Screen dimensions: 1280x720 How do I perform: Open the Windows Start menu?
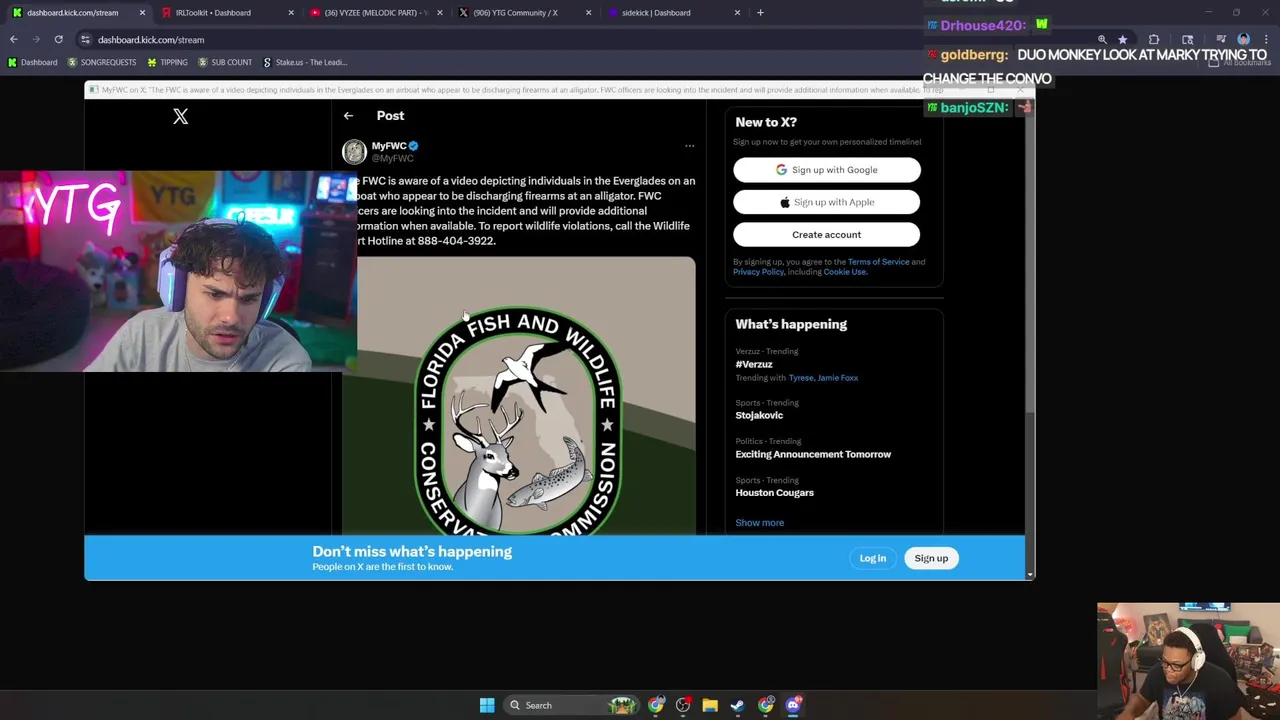click(x=487, y=705)
